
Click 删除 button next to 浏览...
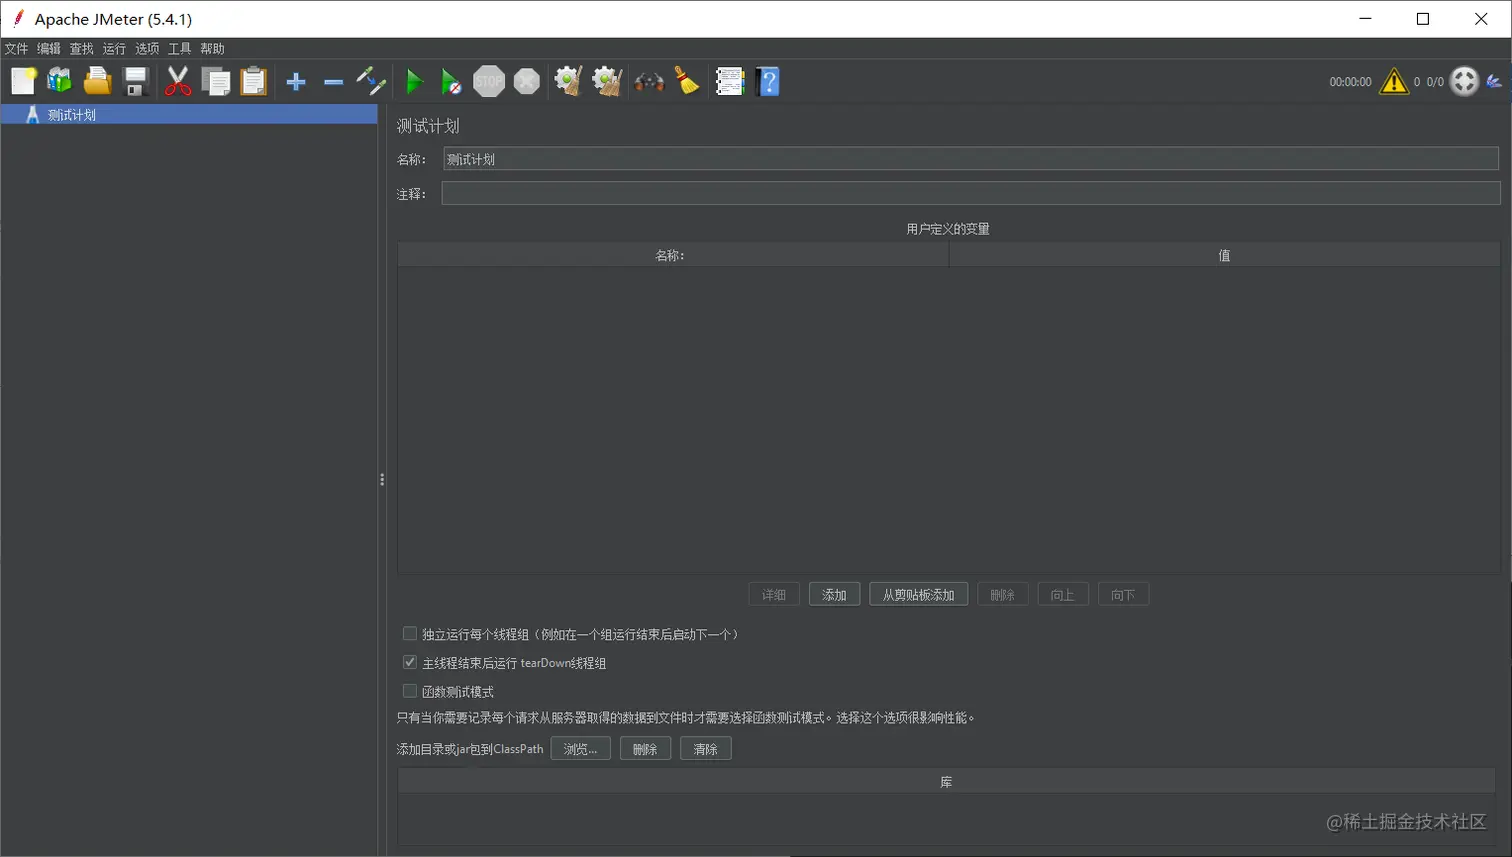coord(645,749)
